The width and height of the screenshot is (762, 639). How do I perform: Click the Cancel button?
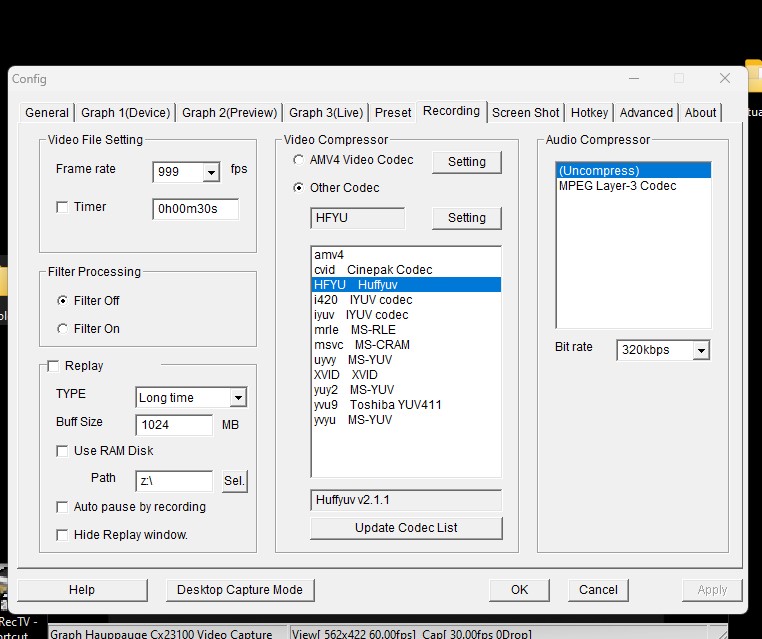[x=598, y=590]
